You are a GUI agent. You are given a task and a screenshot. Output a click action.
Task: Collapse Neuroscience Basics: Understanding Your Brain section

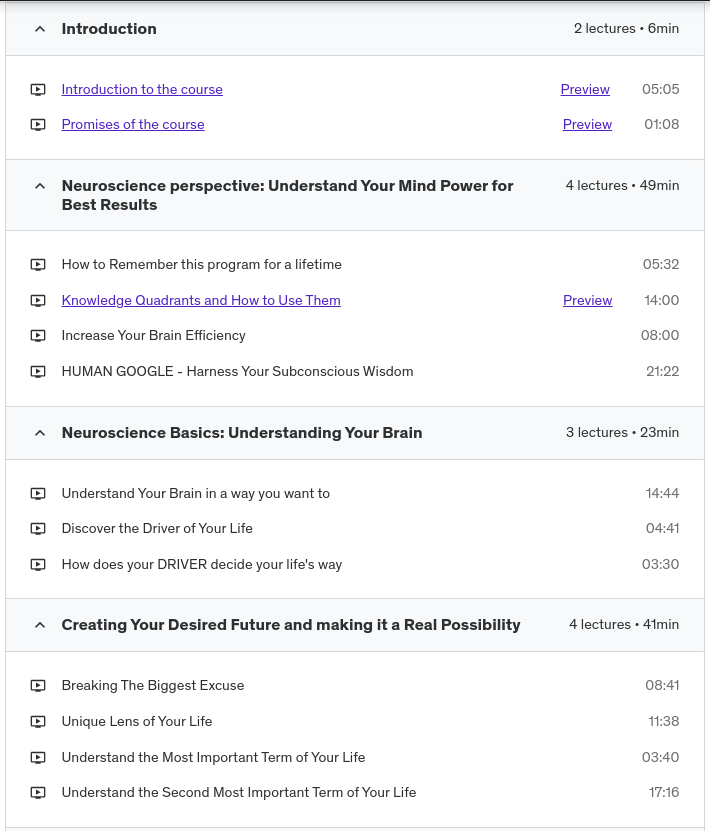tap(40, 433)
